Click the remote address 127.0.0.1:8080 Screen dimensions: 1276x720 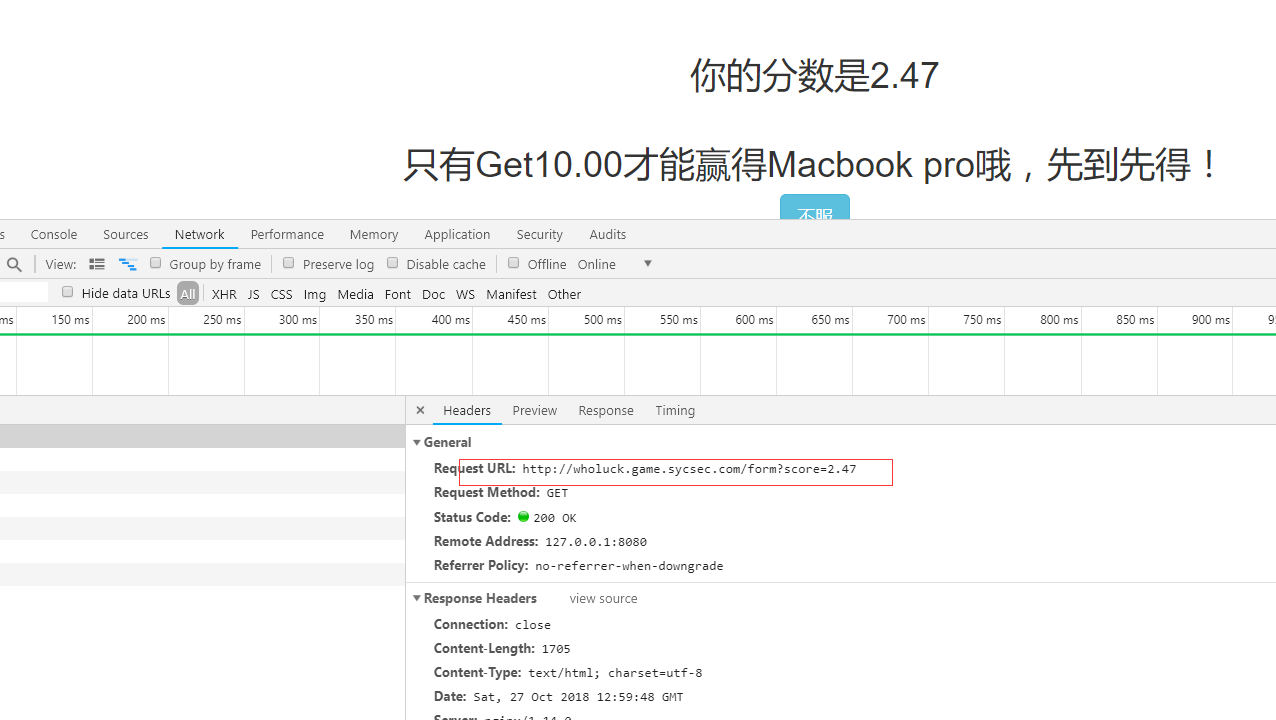[596, 542]
